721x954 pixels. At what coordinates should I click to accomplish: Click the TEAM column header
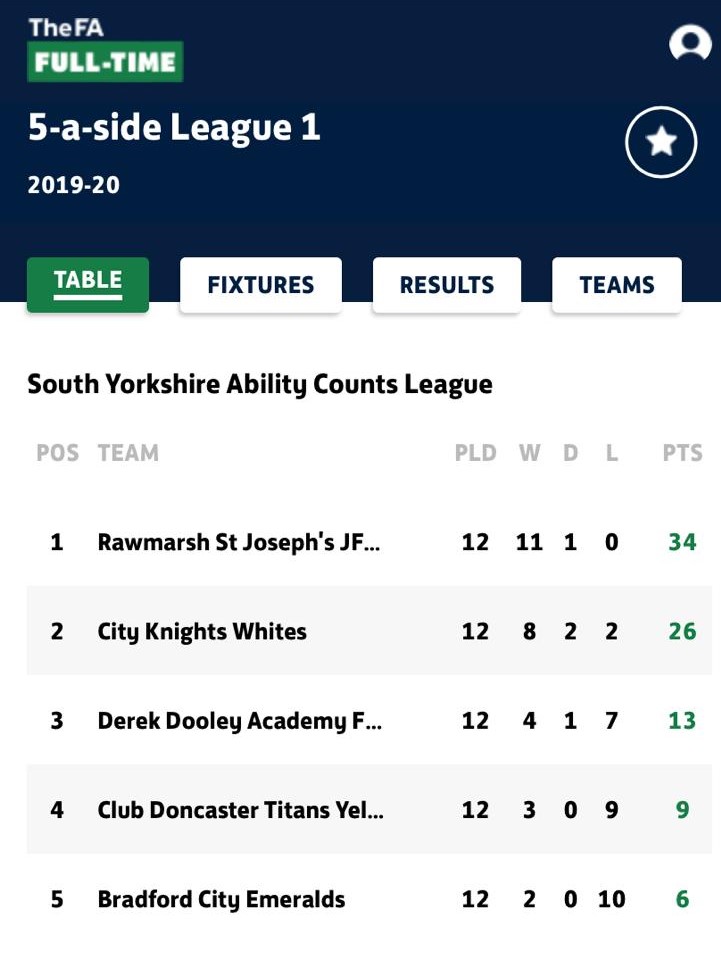(128, 453)
